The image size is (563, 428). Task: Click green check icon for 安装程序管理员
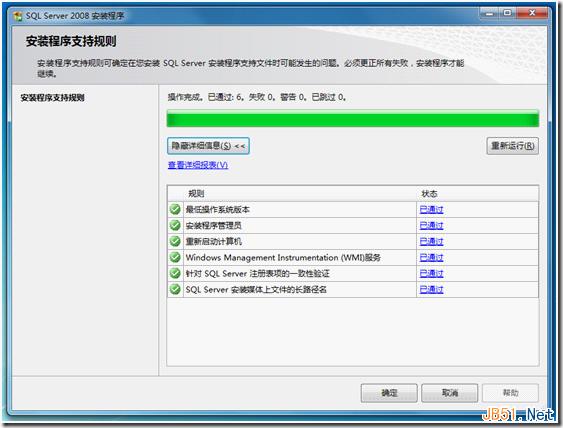tap(175, 225)
